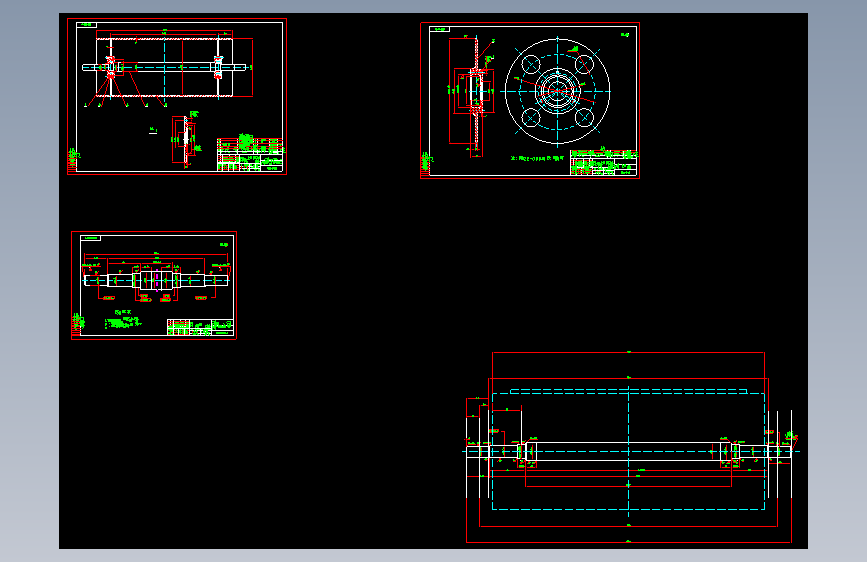Click the green note text below the flange view
The height and width of the screenshot is (562, 867).
[537, 158]
